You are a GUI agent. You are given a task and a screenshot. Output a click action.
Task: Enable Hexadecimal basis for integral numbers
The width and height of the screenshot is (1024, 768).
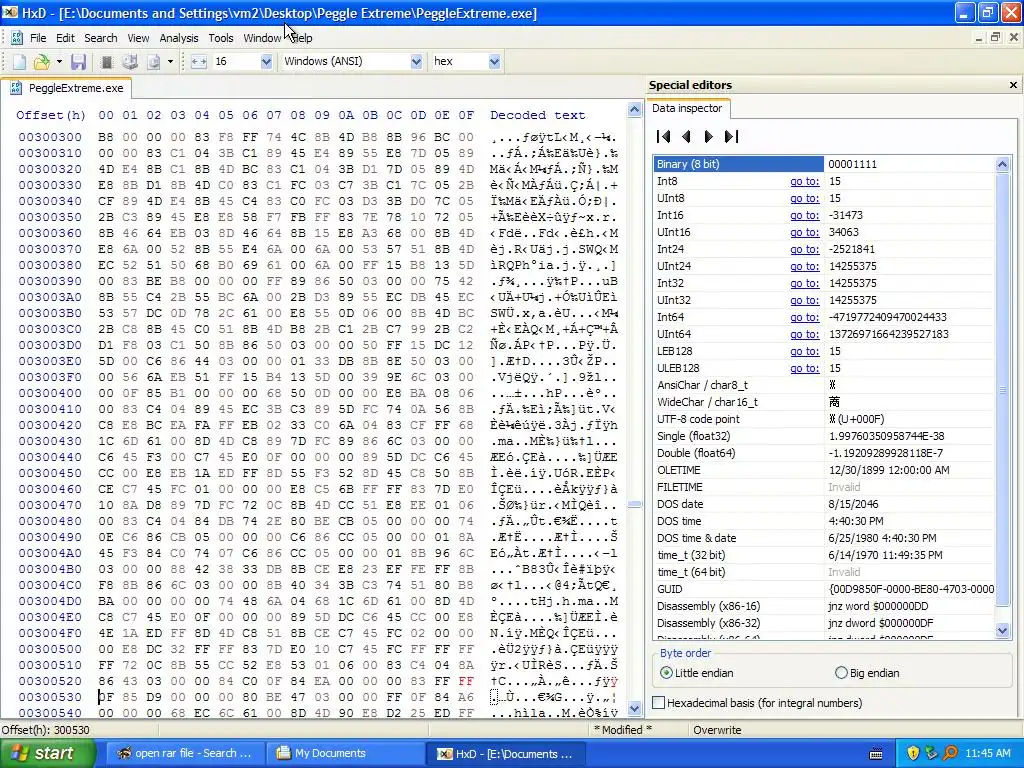tap(757, 703)
